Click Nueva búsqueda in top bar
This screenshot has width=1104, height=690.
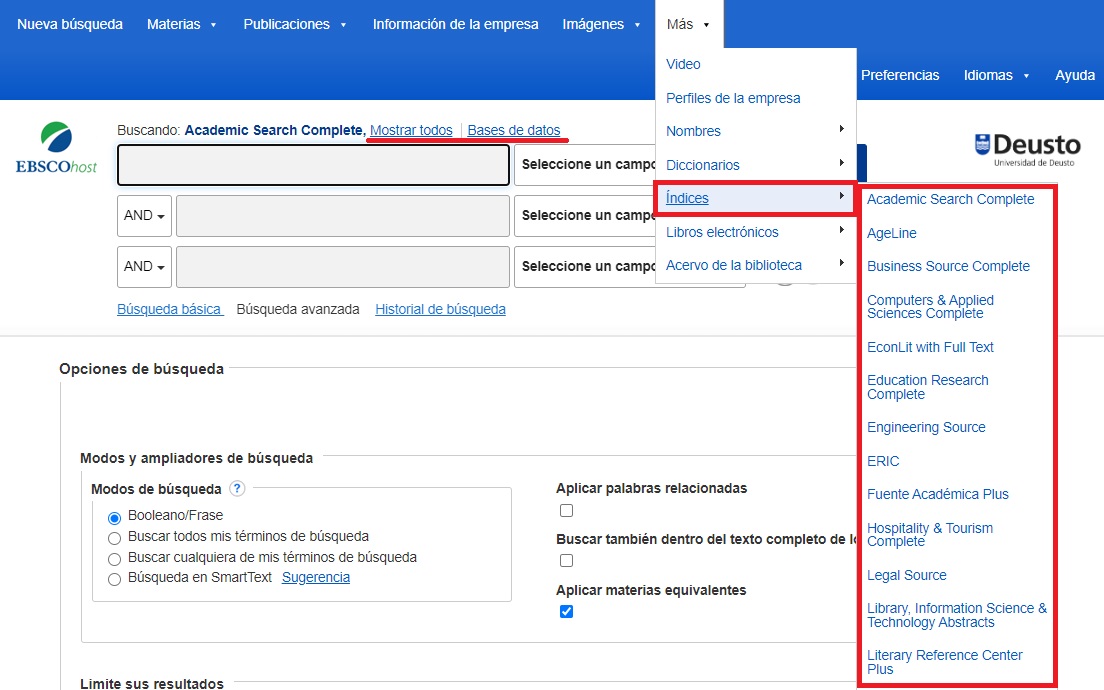(x=70, y=24)
